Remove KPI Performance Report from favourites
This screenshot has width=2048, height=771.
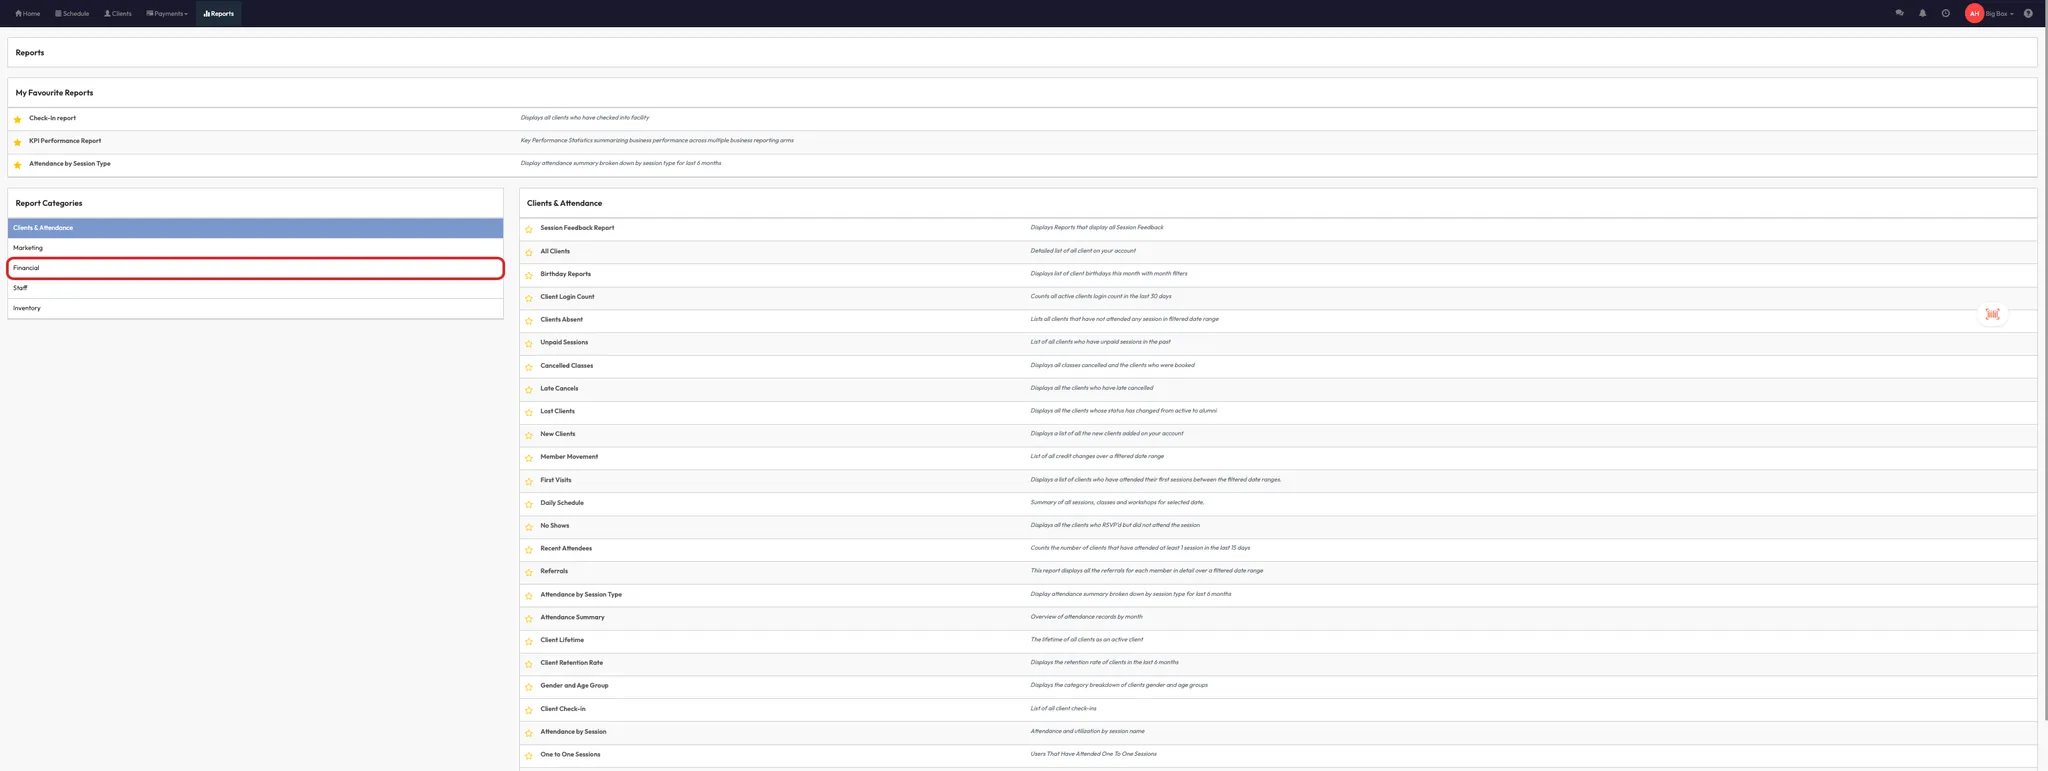pos(18,142)
